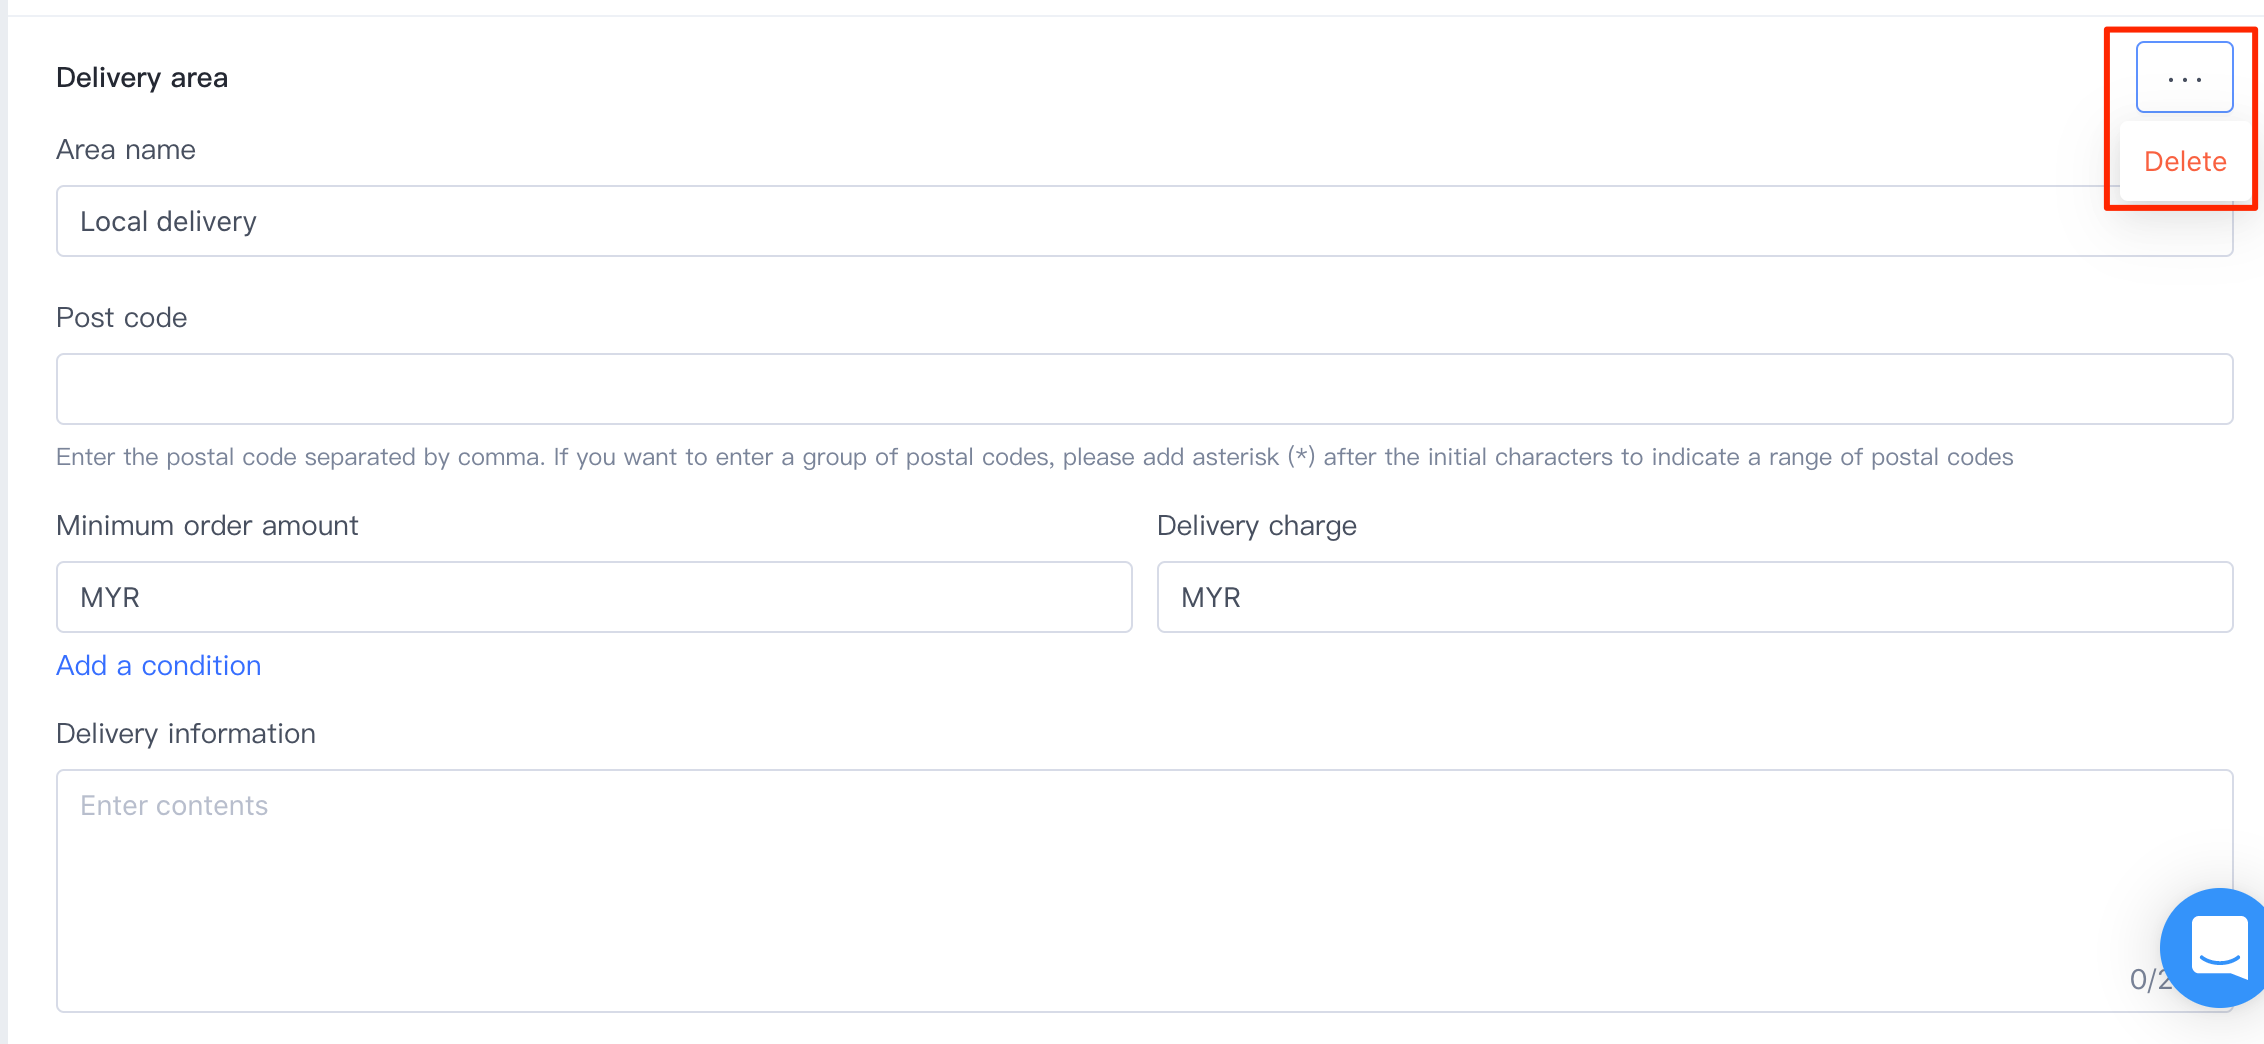Click the Area name label
Viewport: 2264px width, 1044px height.
(126, 150)
